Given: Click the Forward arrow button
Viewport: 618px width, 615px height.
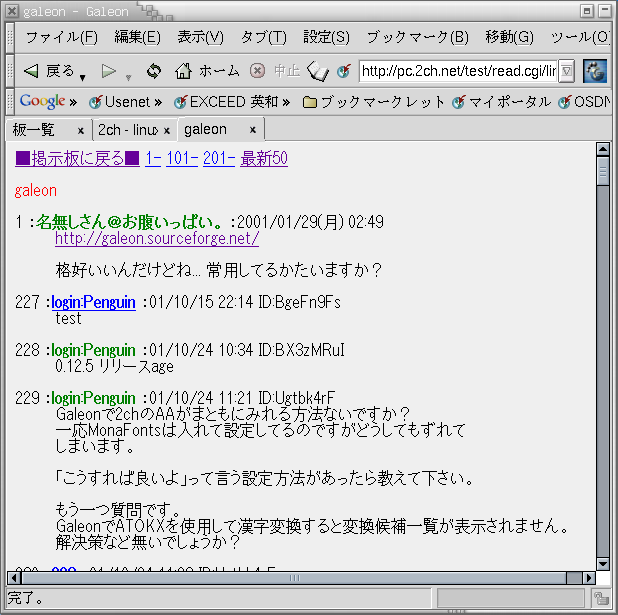Looking at the screenshot, I should click(109, 71).
